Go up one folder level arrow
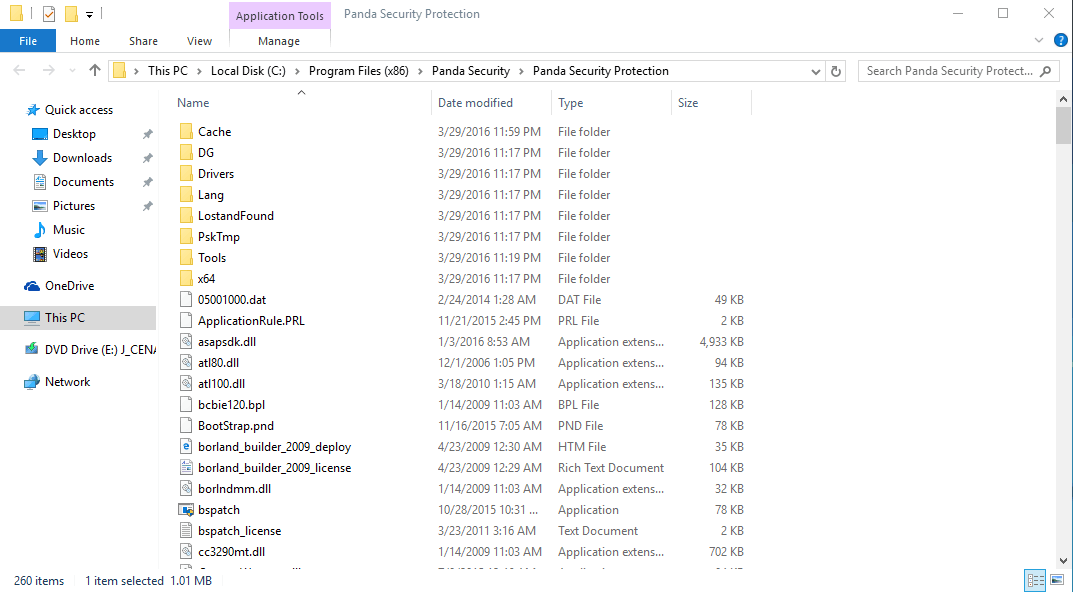Image resolution: width=1073 pixels, height=592 pixels. coord(94,70)
